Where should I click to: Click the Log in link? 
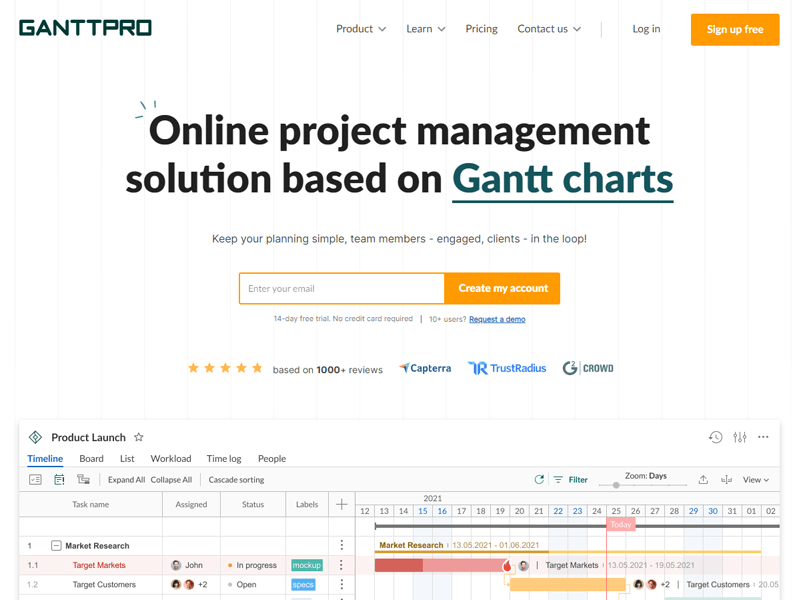pyautogui.click(x=646, y=29)
